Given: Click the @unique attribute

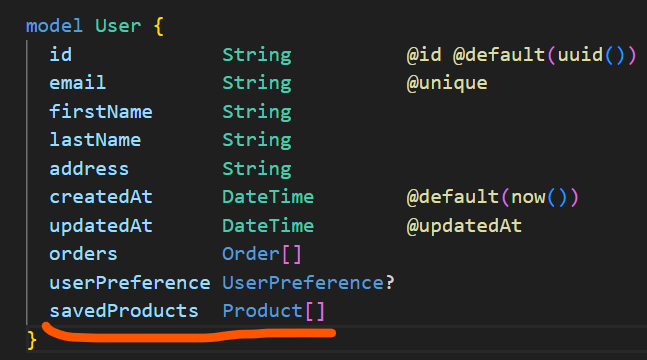Looking at the screenshot, I should 447,83.
